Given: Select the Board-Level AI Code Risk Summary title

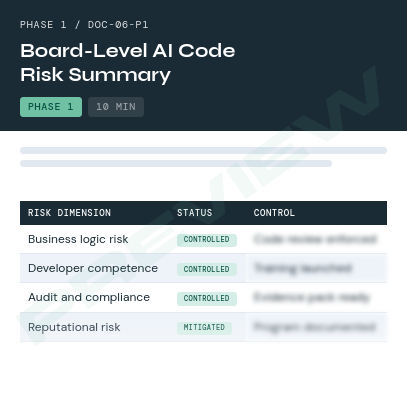Looking at the screenshot, I should tap(128, 62).
